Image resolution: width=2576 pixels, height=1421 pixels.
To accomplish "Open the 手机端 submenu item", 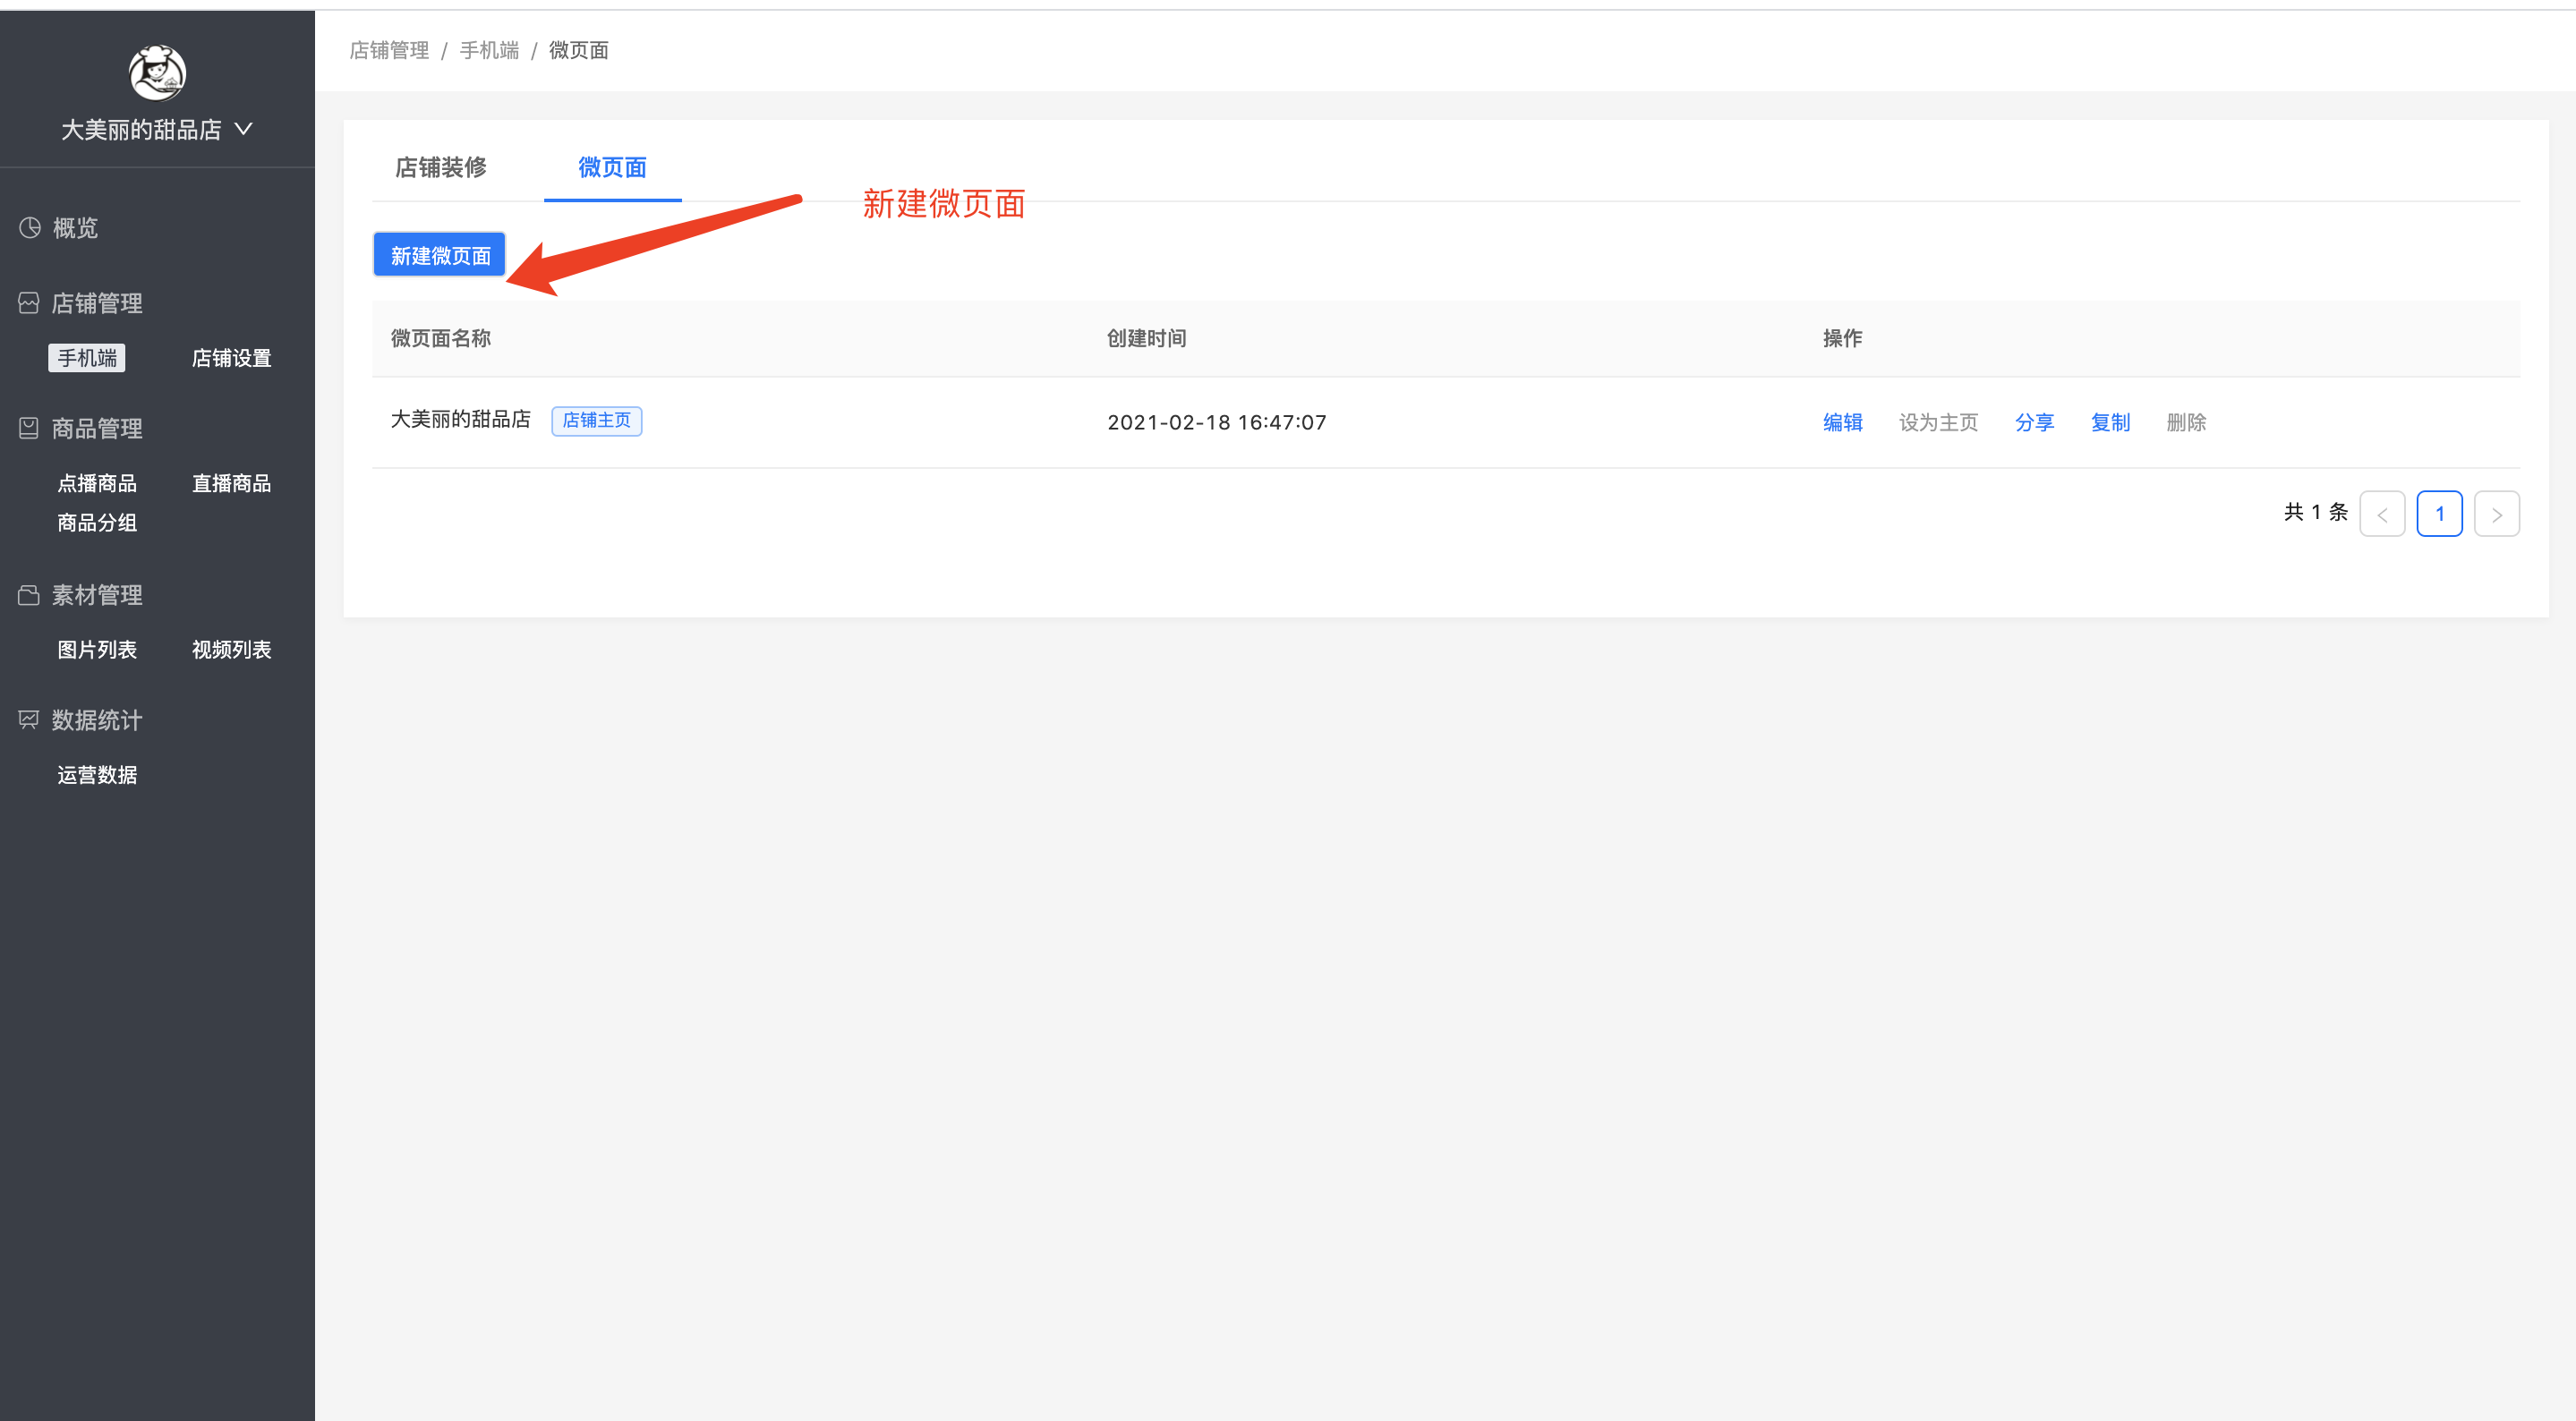I will click(x=87, y=358).
